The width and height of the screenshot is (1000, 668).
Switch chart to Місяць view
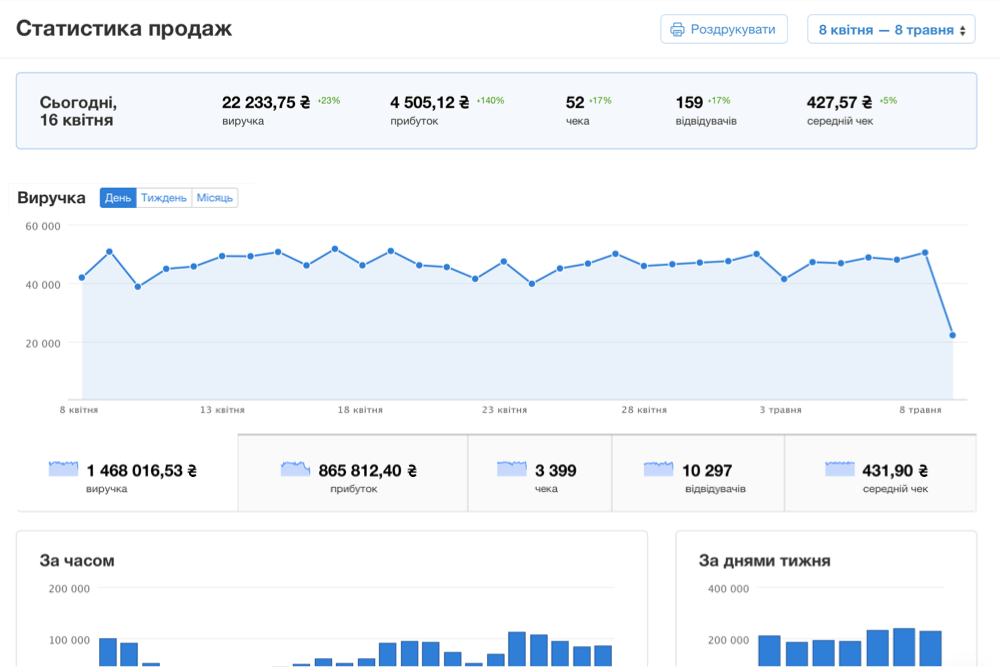[x=214, y=198]
